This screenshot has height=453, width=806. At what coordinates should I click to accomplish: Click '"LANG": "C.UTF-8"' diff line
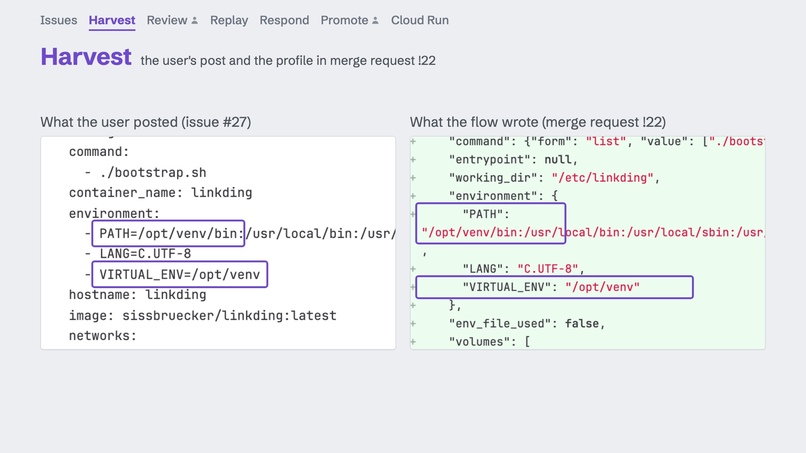pos(524,268)
